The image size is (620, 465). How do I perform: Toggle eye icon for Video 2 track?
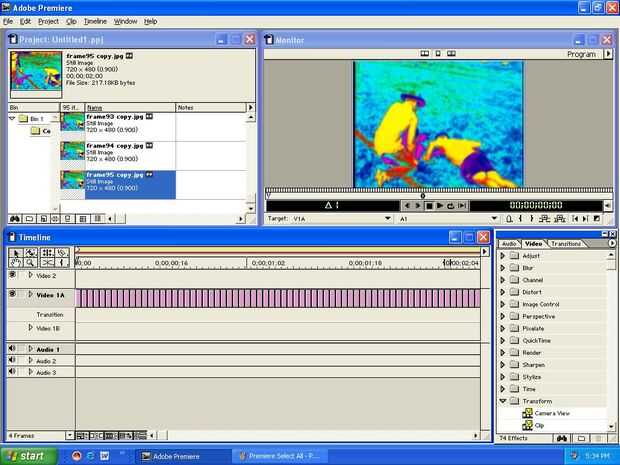click(13, 275)
